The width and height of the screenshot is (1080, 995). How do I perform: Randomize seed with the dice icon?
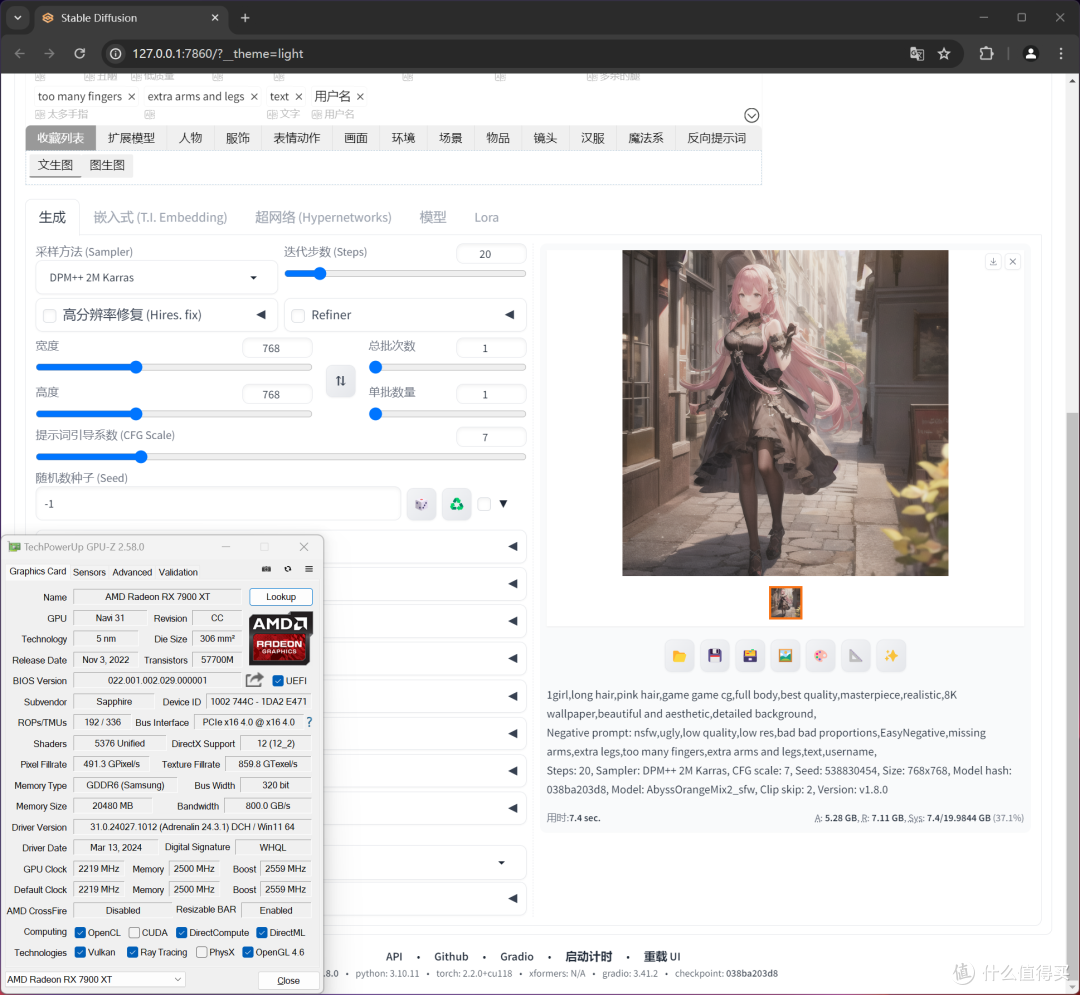pos(422,504)
